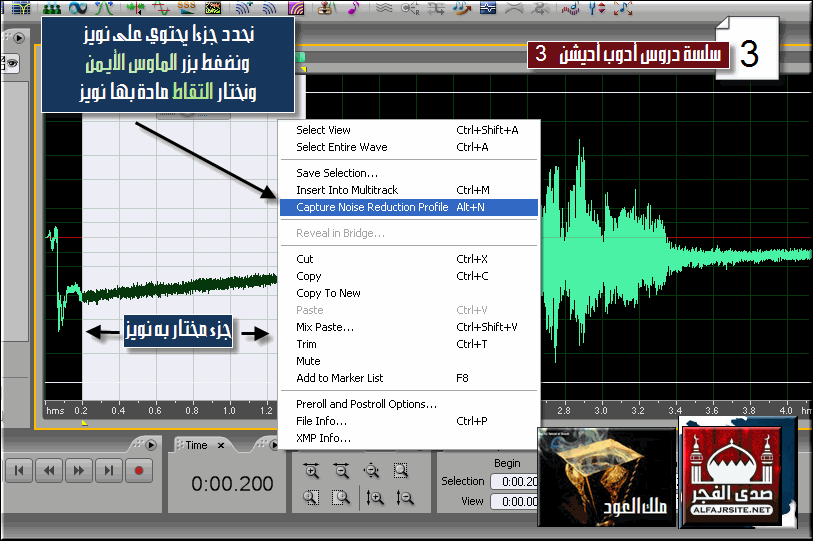The height and width of the screenshot is (541, 813).
Task: Open the transport panel options menu
Action: click(151, 445)
